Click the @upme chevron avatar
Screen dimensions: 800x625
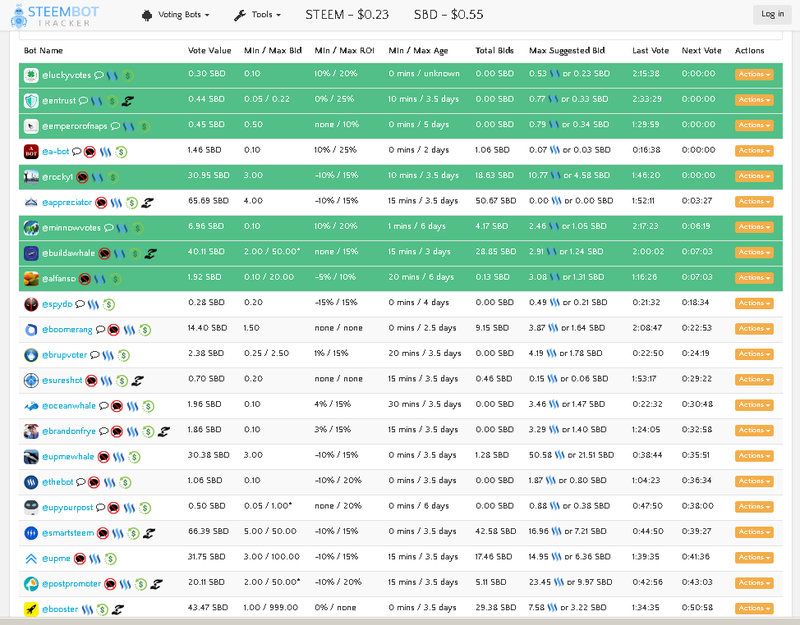click(31, 559)
